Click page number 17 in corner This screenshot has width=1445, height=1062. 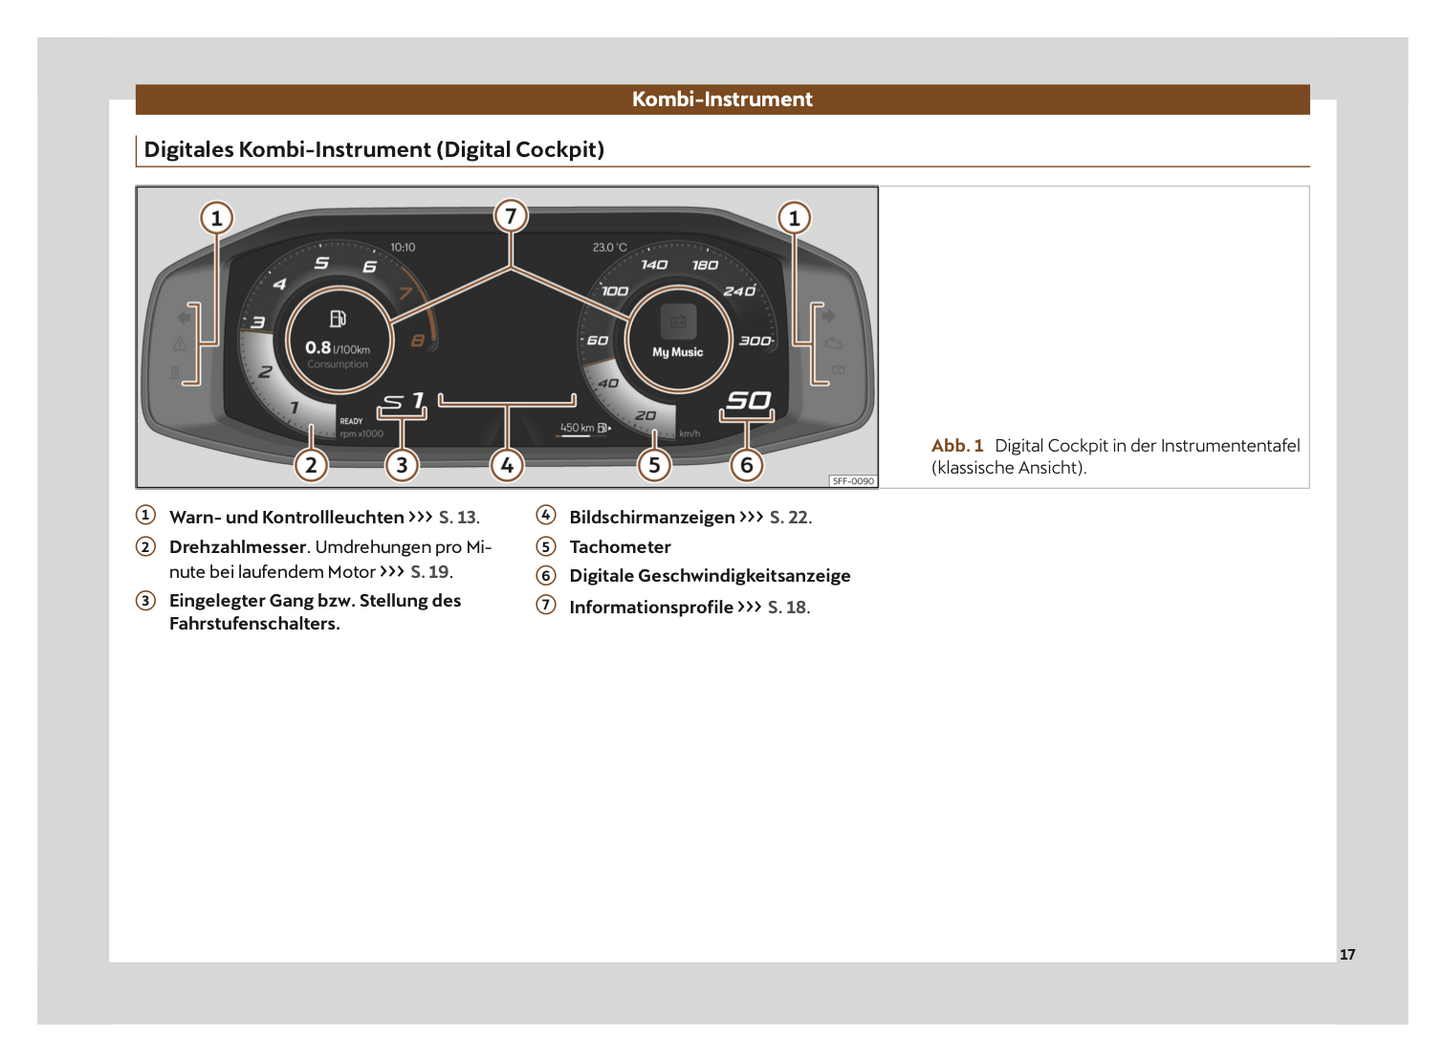click(1347, 955)
